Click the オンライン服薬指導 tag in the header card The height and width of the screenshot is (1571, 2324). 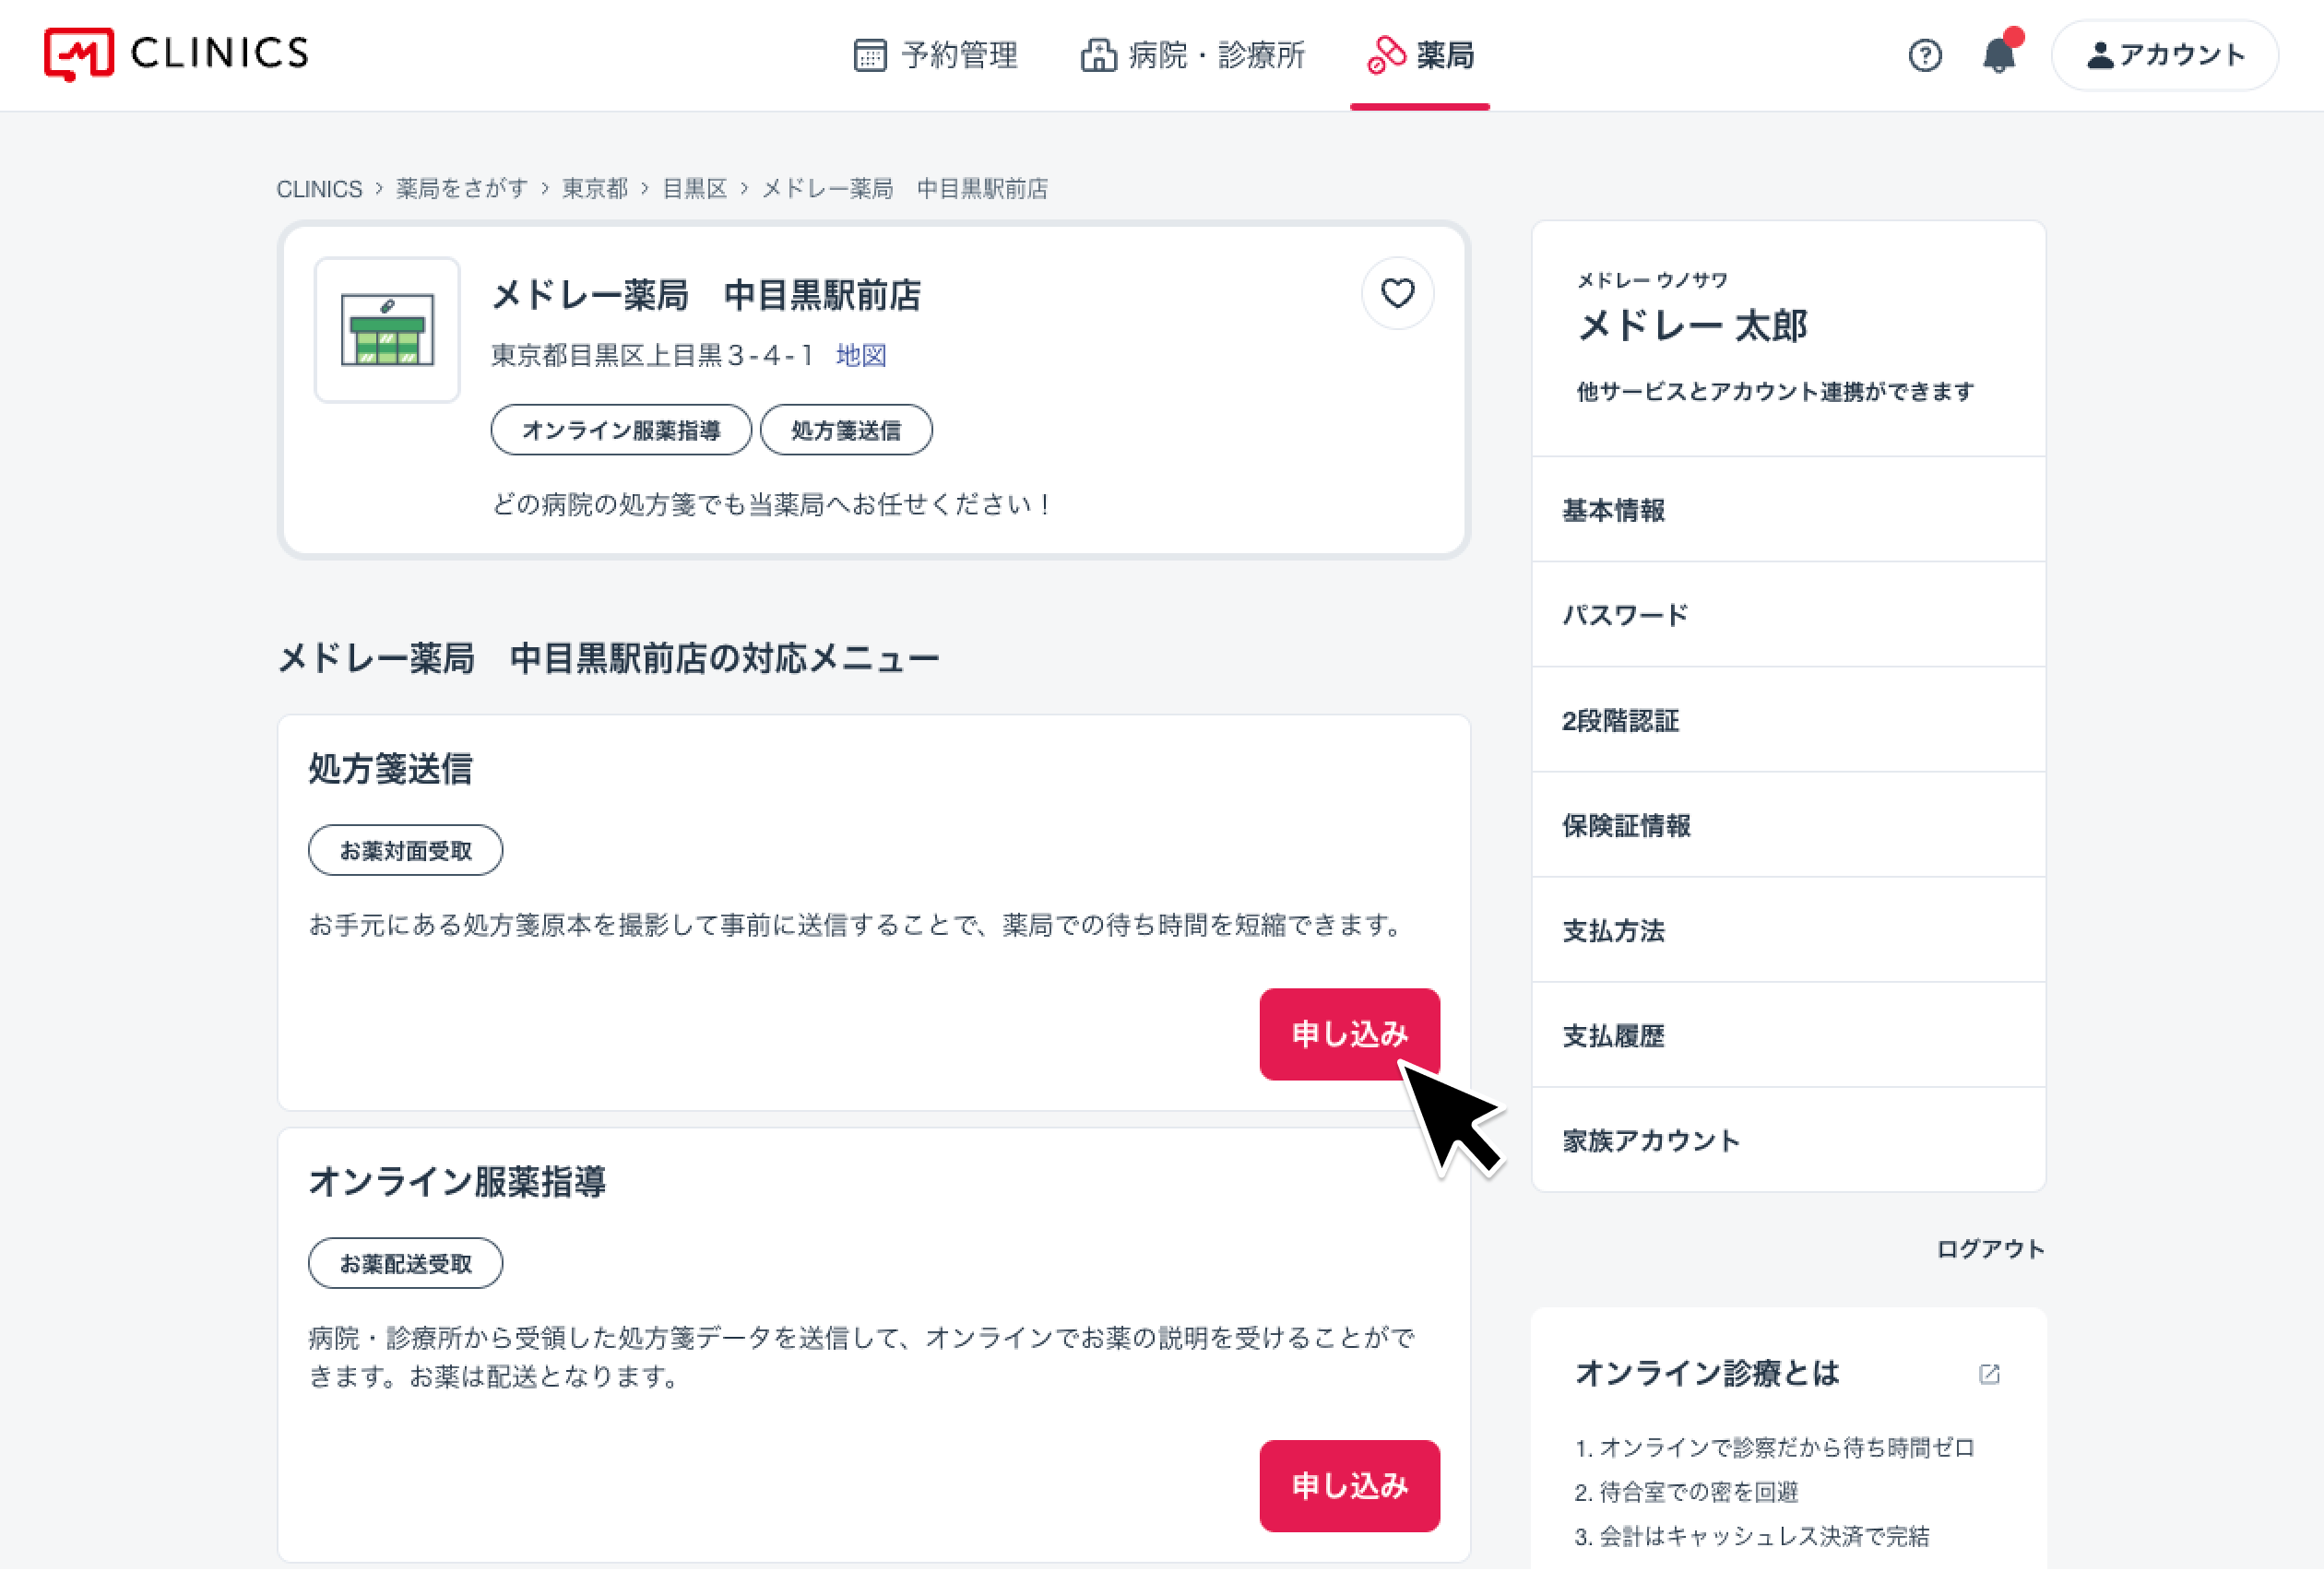pyautogui.click(x=621, y=430)
